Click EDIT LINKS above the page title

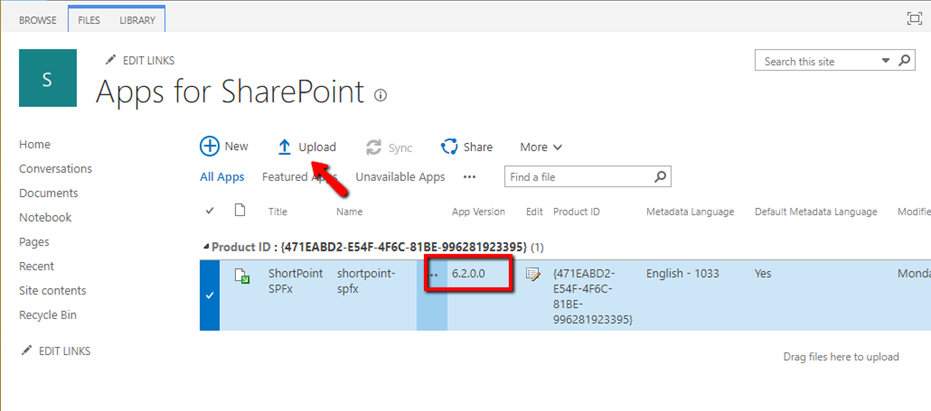(x=140, y=61)
